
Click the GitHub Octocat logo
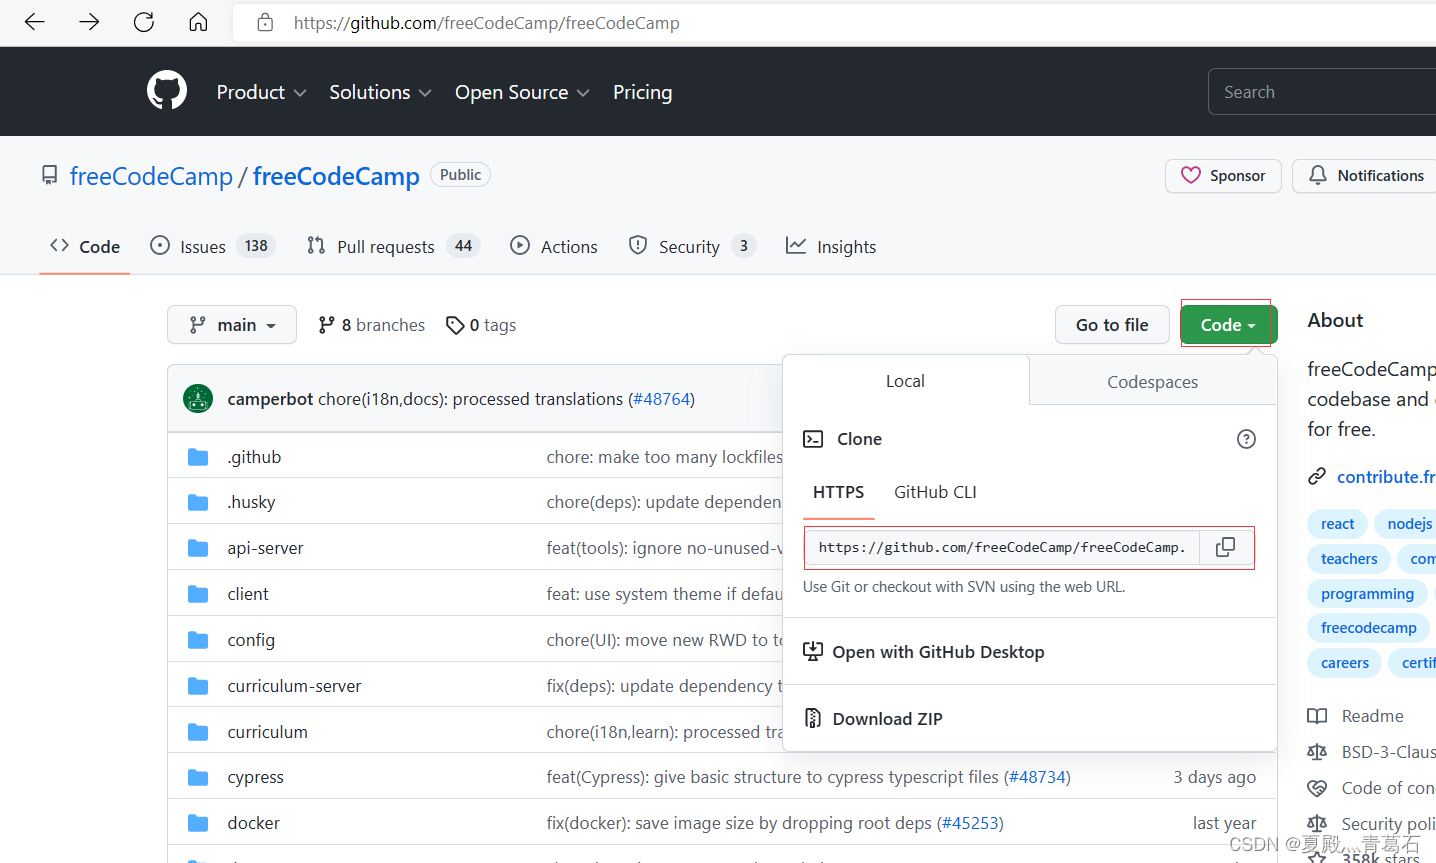click(167, 90)
